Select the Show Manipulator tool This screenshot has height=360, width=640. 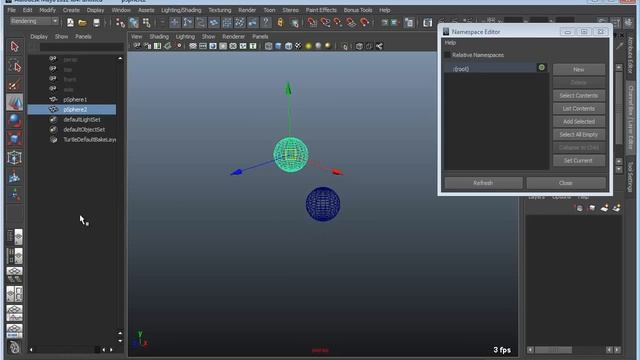point(15,195)
